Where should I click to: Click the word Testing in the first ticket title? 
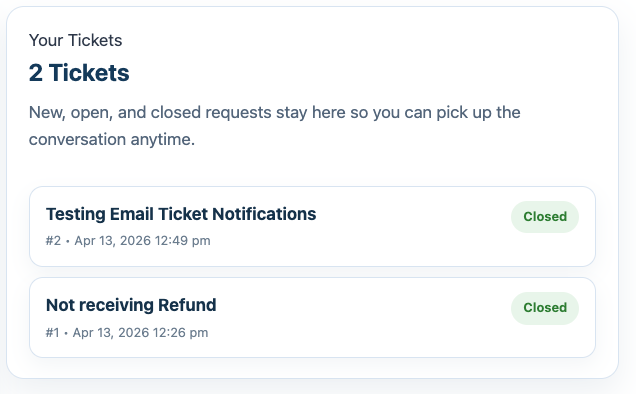pyautogui.click(x=76, y=214)
